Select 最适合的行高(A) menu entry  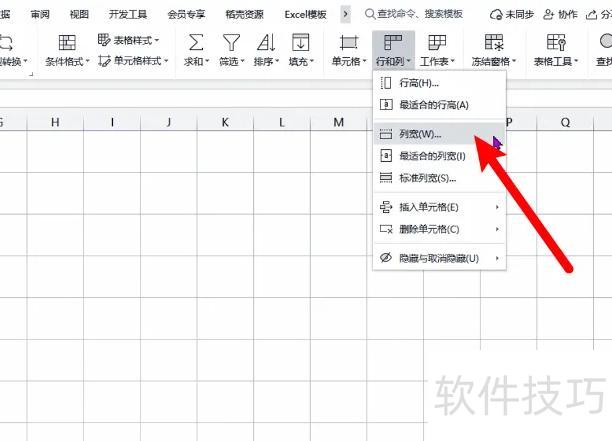439,105
